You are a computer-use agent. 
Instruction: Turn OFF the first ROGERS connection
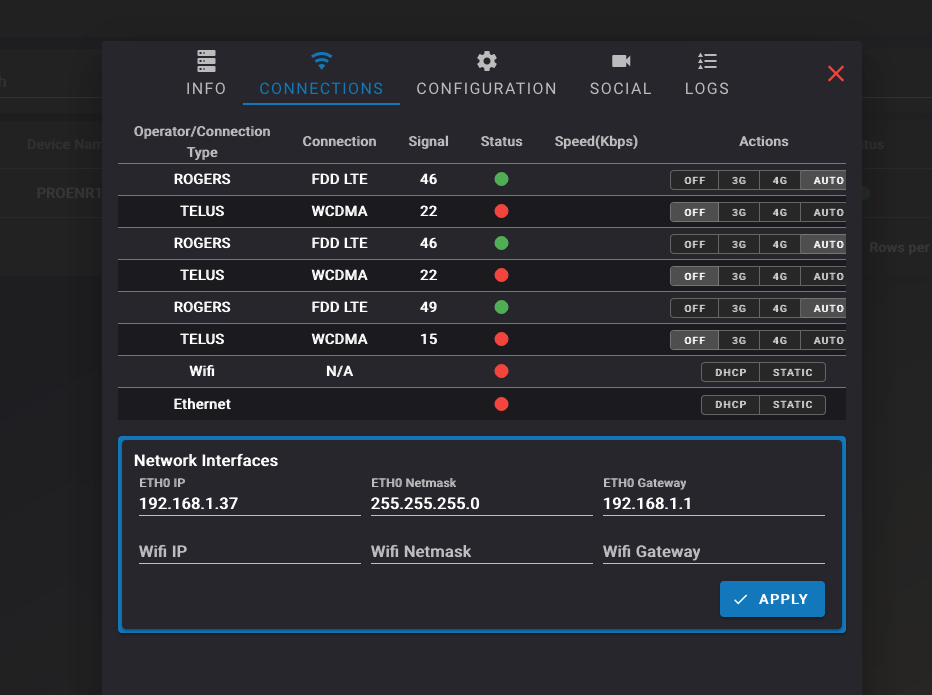(694, 180)
